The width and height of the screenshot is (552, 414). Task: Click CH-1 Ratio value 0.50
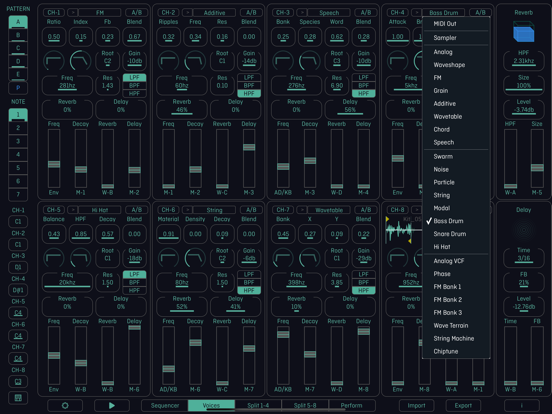(54, 37)
